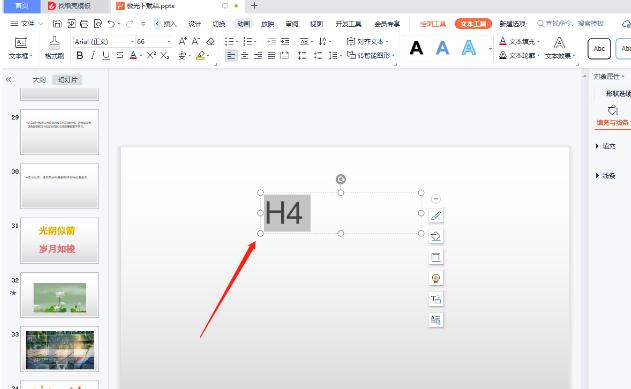This screenshot has height=389, width=631.
Task: Click the bottom icon of the floating toolbar
Action: (436, 320)
